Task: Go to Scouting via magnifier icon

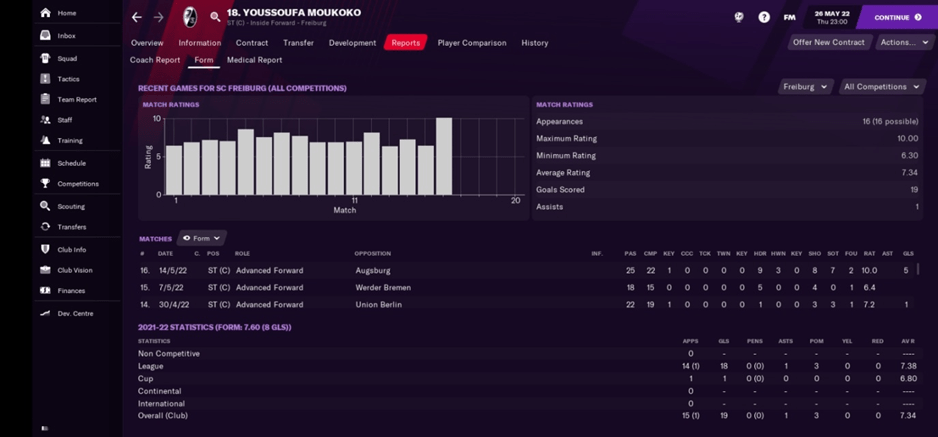Action: (45, 206)
